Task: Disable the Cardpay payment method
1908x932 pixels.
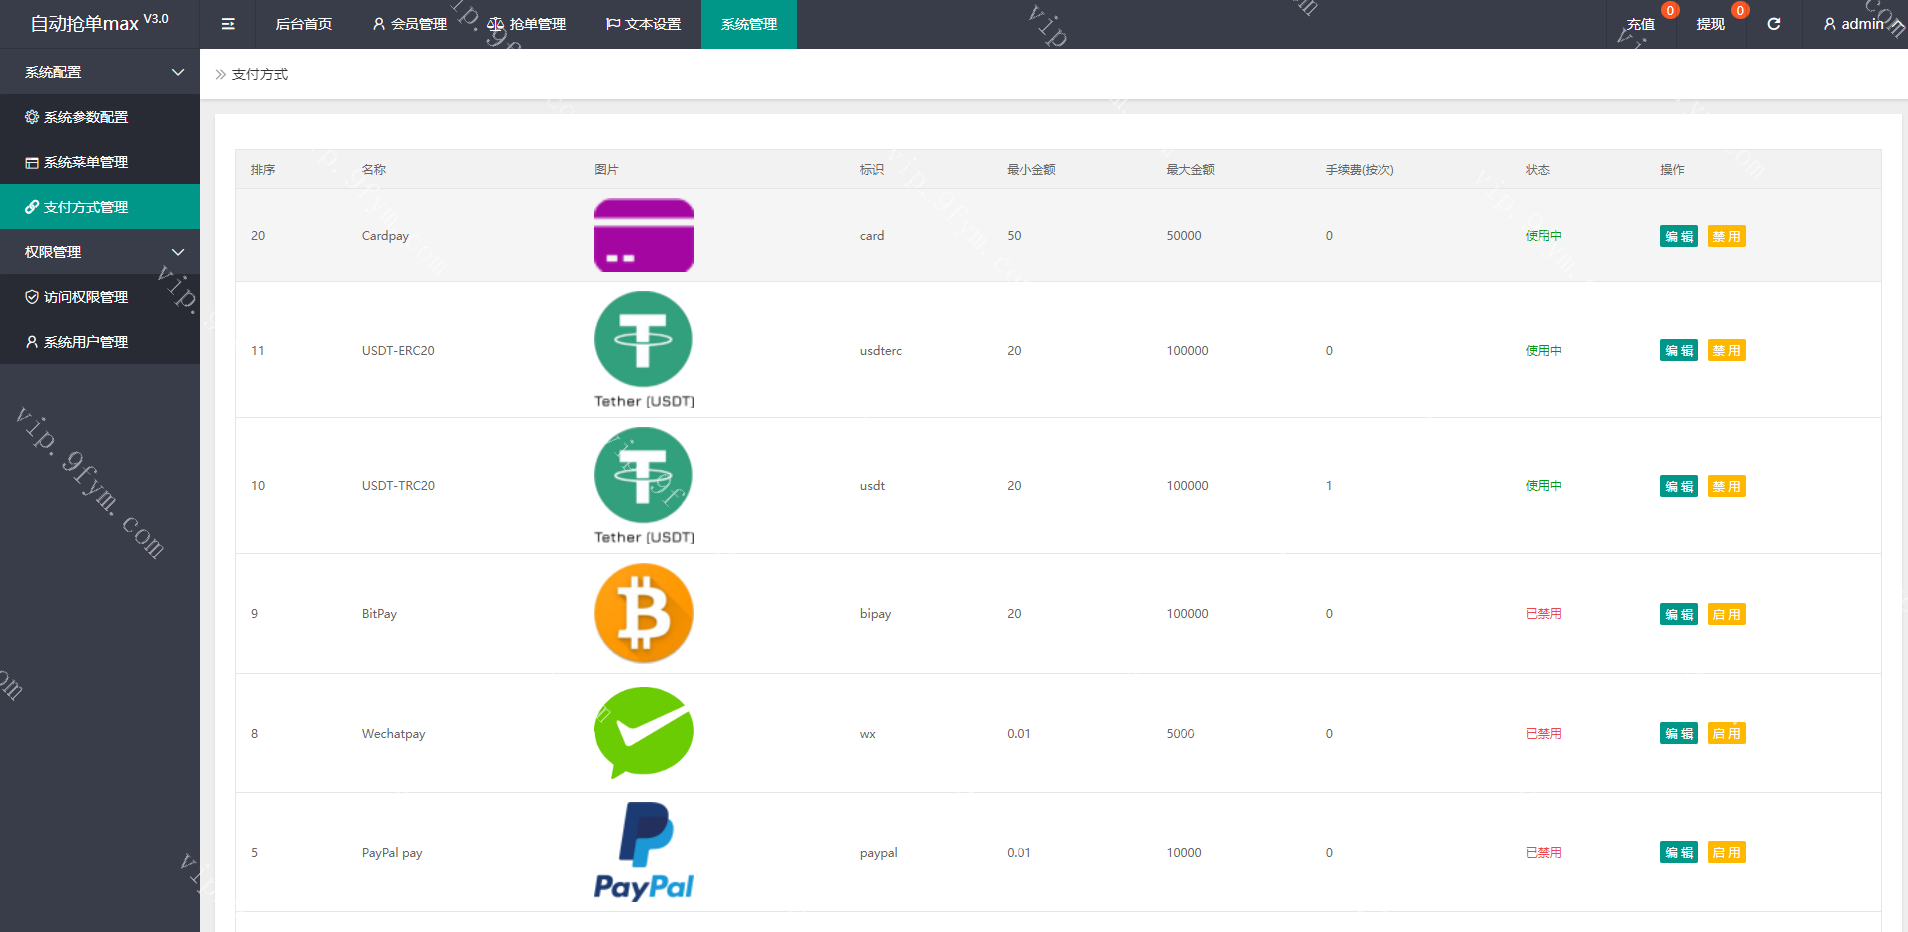Action: [x=1726, y=236]
